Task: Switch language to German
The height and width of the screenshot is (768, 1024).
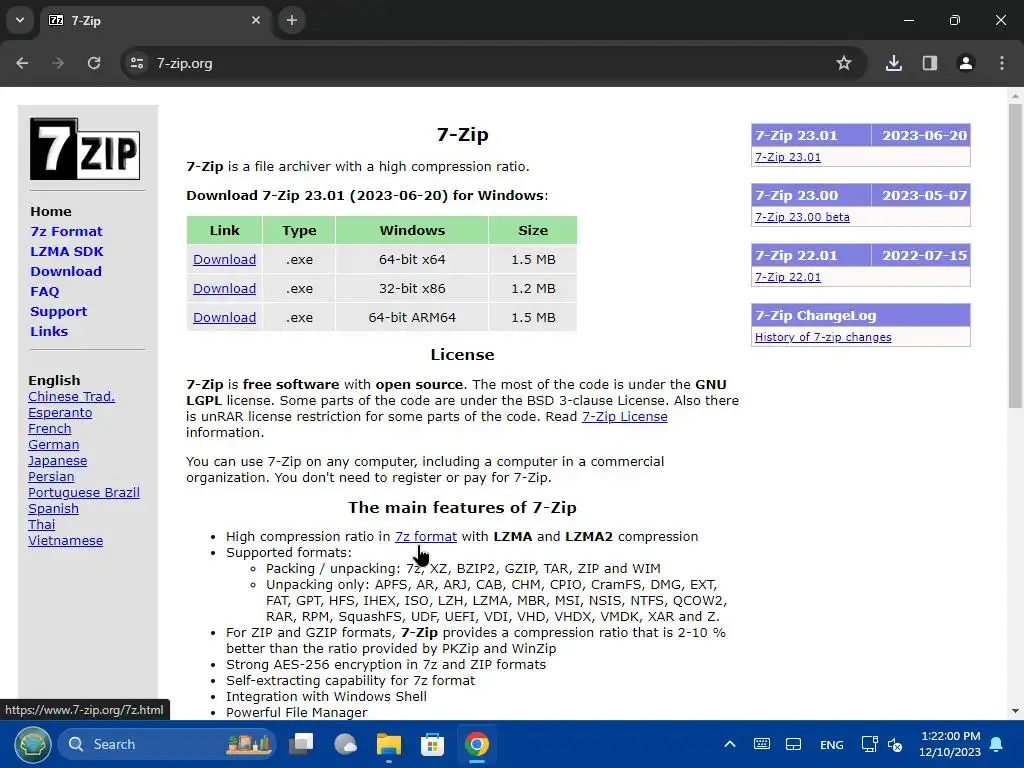Action: pyautogui.click(x=54, y=445)
